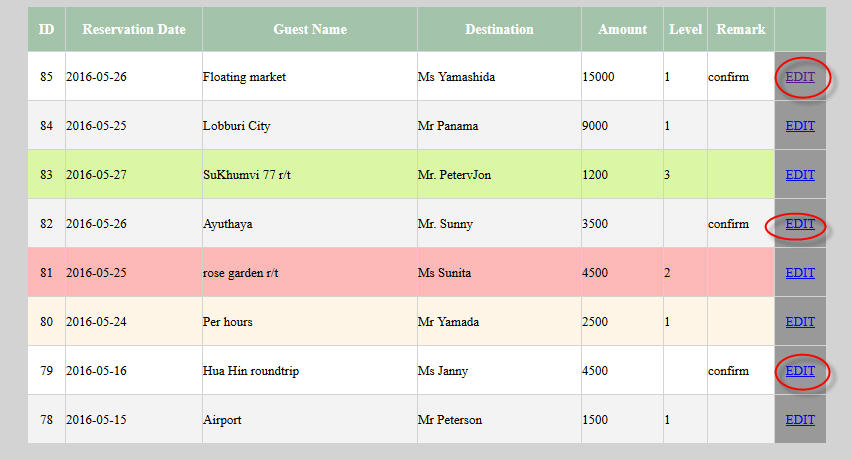852x460 pixels.
Task: Click EDIT on Hua Hin roundtrip row
Action: coord(800,371)
